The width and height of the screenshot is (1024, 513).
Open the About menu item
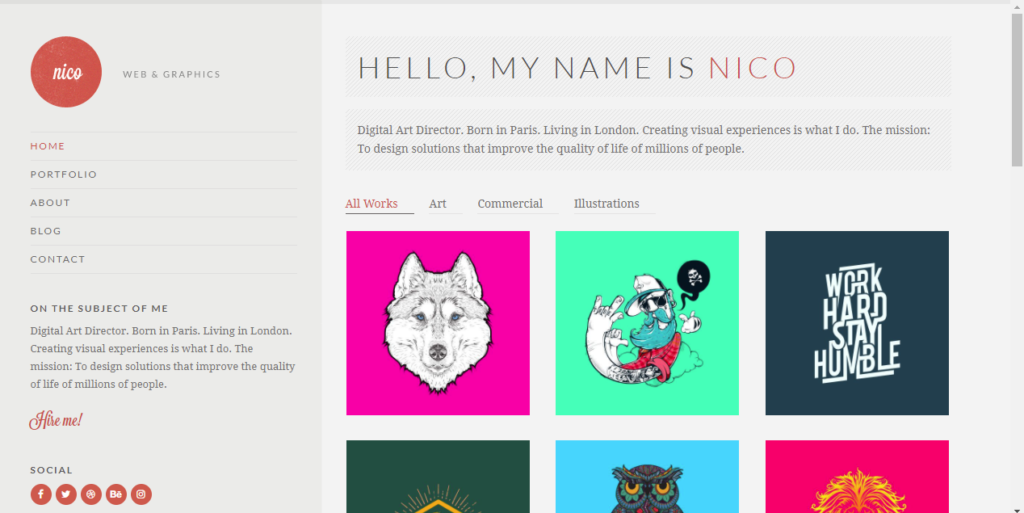point(50,202)
